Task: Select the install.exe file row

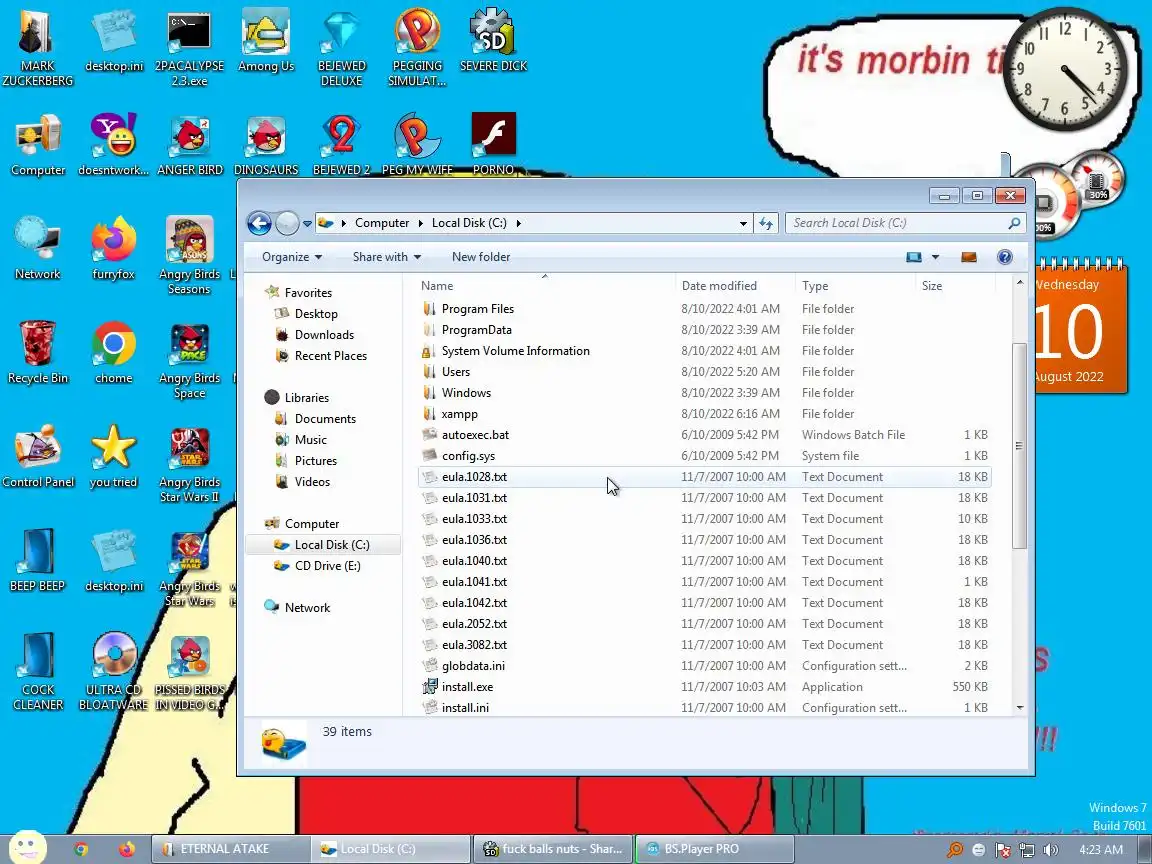Action: pos(705,687)
